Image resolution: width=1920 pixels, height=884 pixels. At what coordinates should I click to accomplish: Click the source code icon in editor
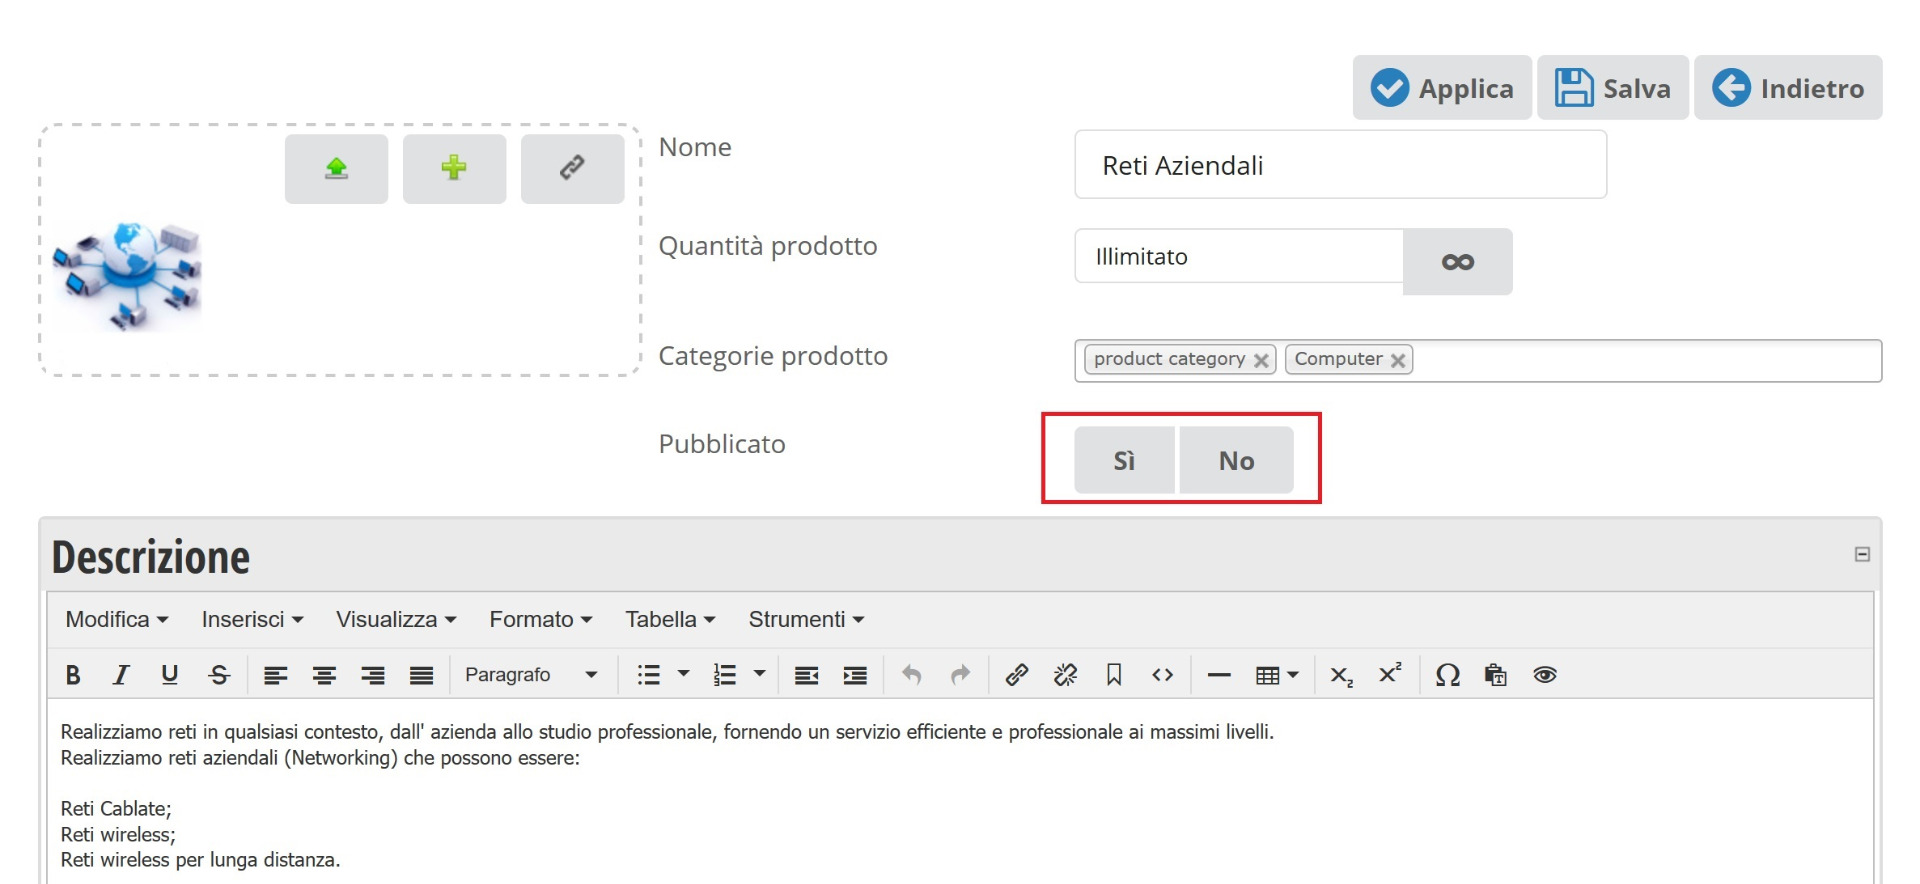1162,675
